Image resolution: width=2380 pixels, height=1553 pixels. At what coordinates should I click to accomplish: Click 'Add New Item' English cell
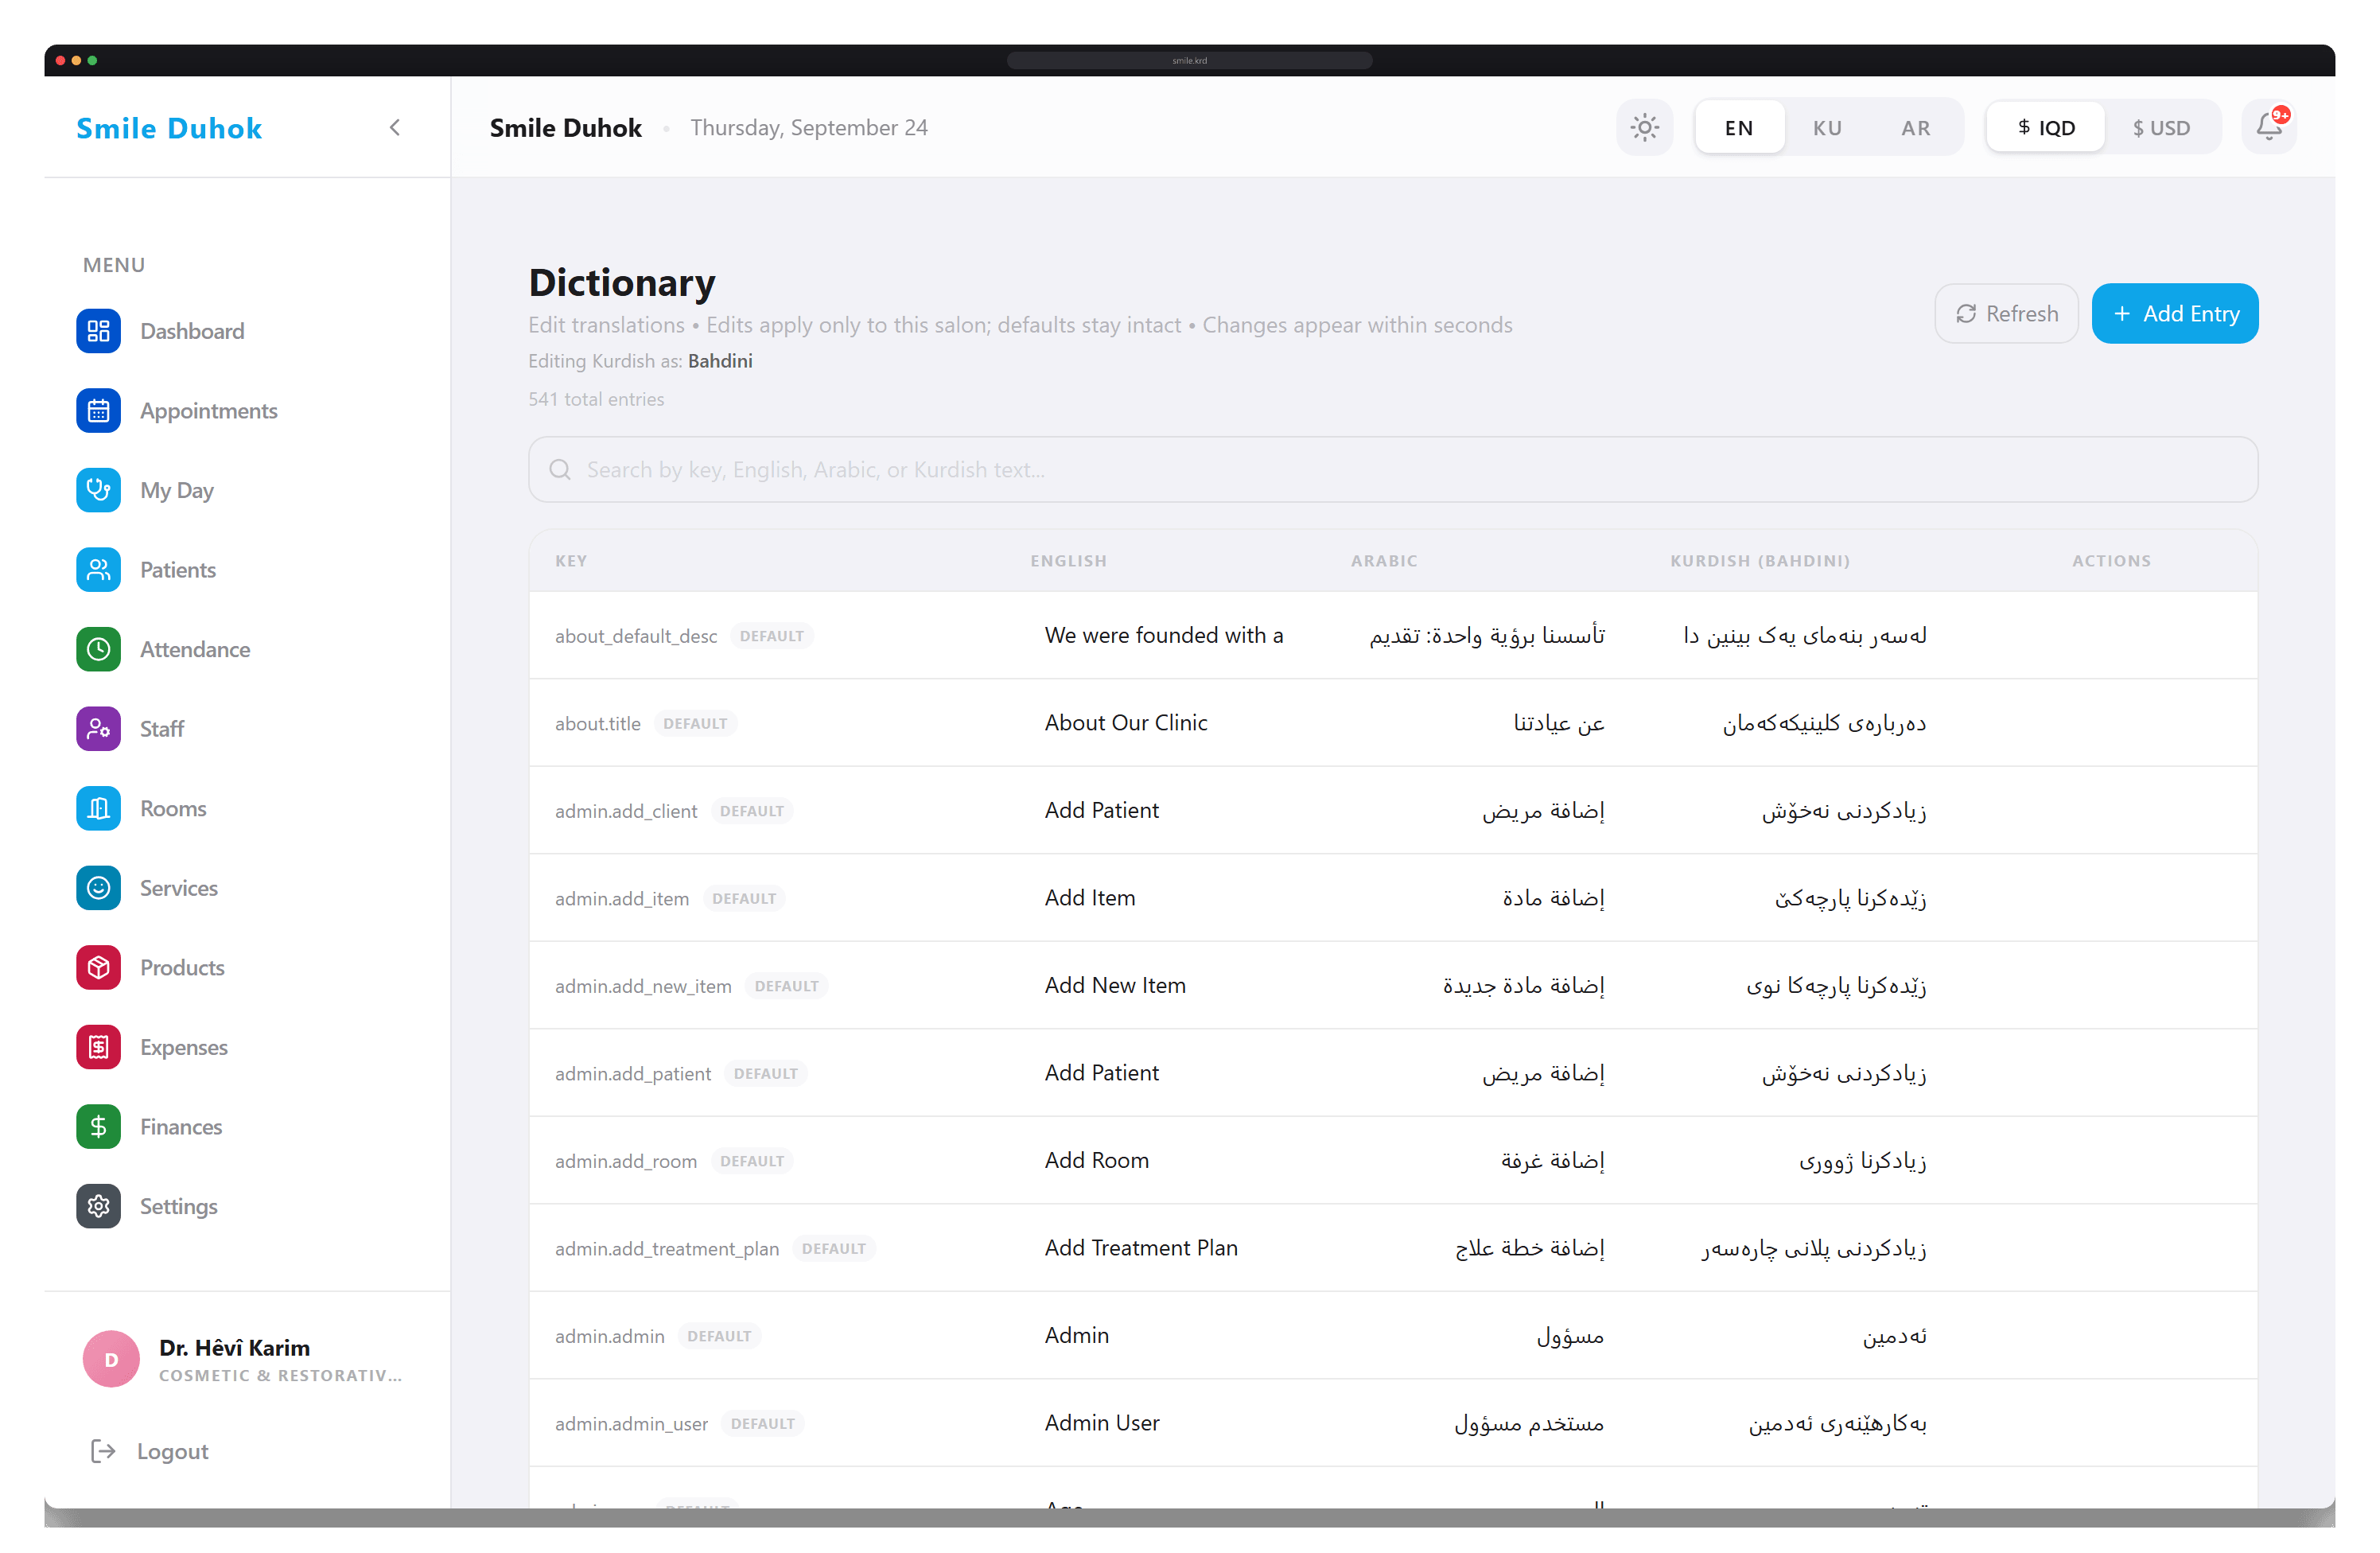click(x=1115, y=985)
